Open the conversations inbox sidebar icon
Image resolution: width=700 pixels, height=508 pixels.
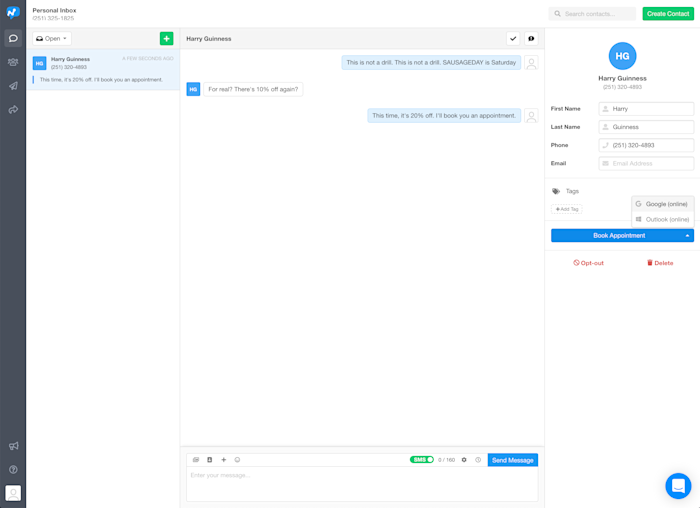click(13, 38)
